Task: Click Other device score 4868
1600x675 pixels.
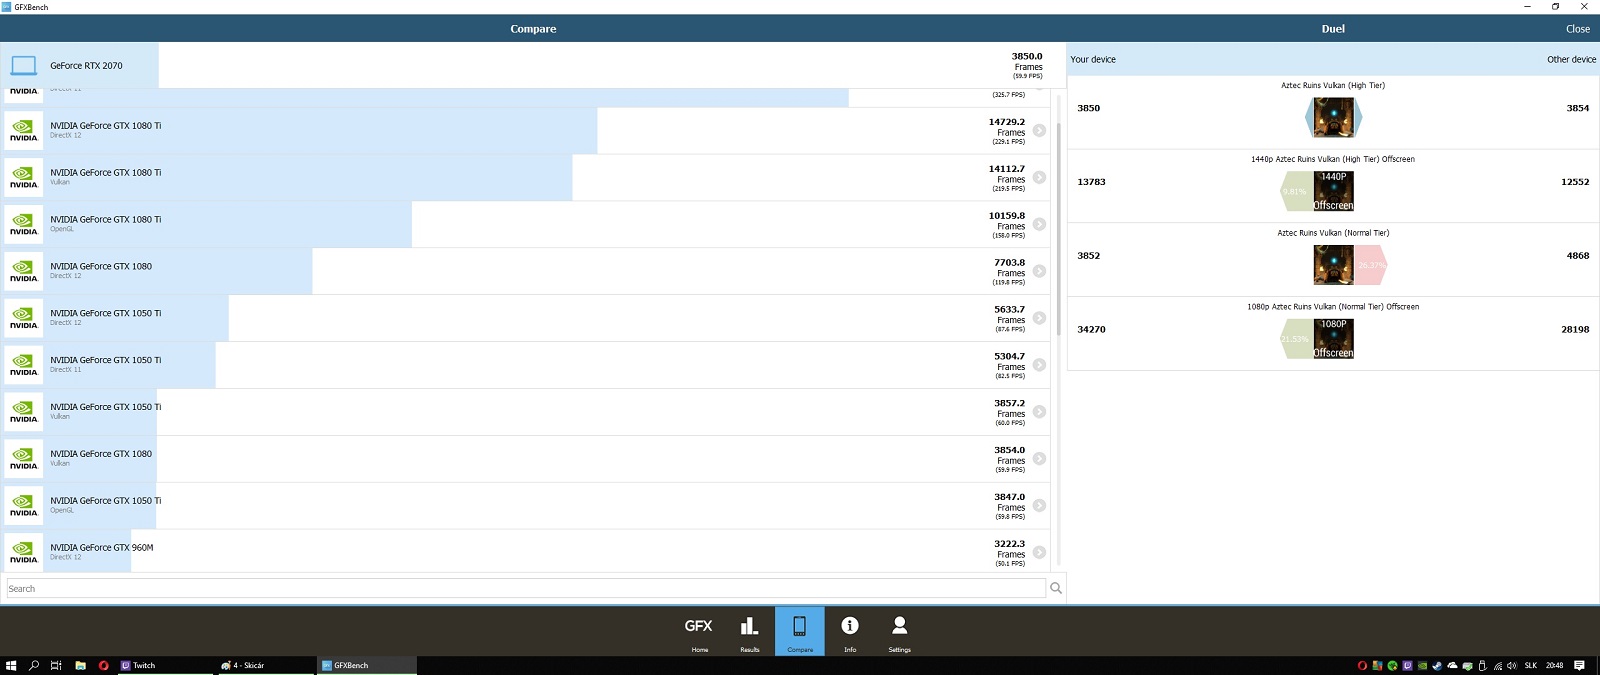Action: tap(1578, 256)
